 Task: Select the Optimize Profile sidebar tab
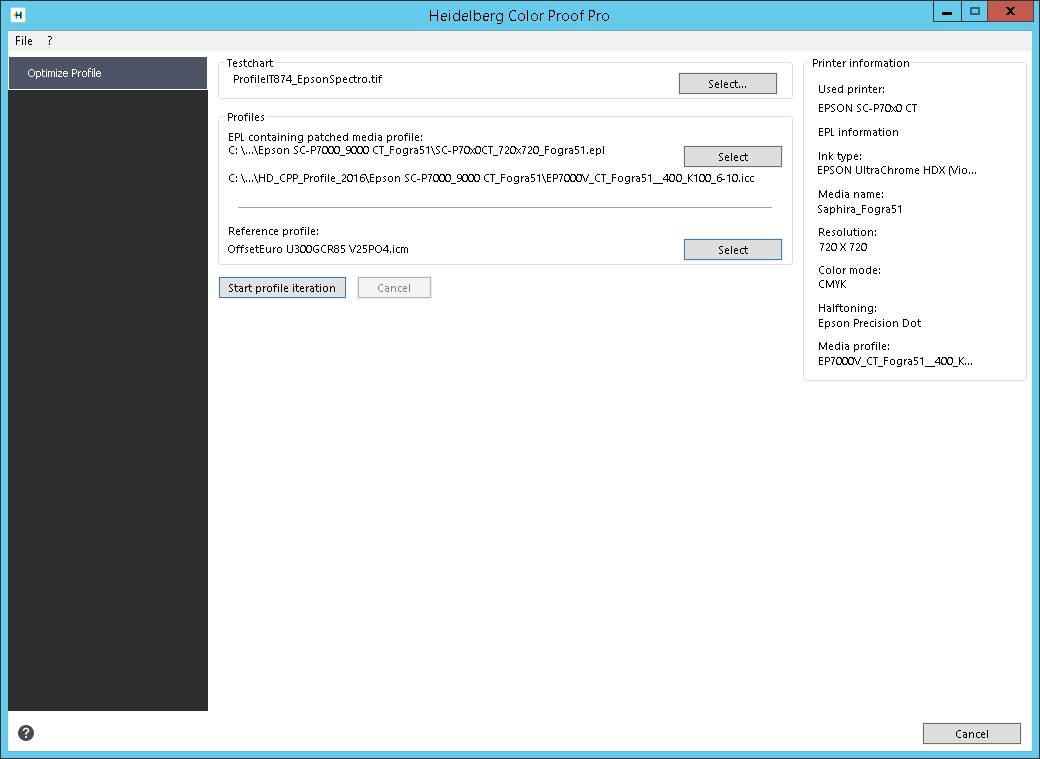point(108,73)
